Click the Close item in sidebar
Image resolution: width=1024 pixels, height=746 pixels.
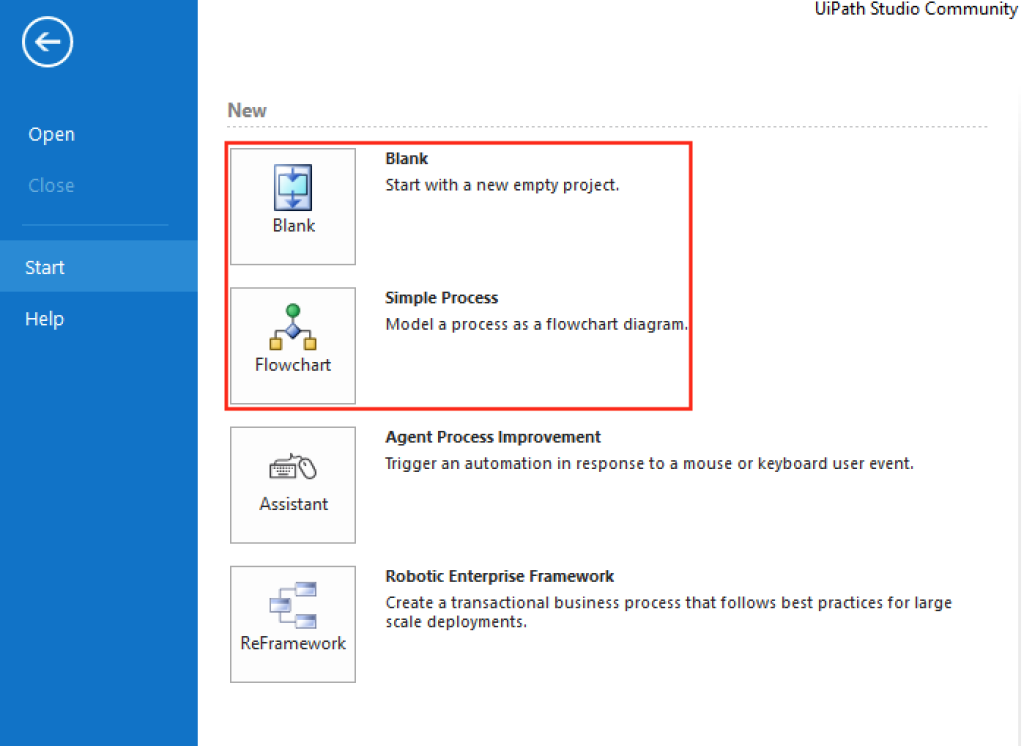coord(52,186)
